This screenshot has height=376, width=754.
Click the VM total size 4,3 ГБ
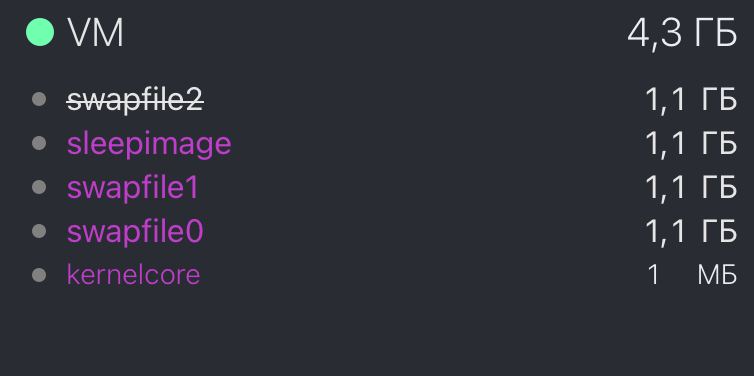682,34
